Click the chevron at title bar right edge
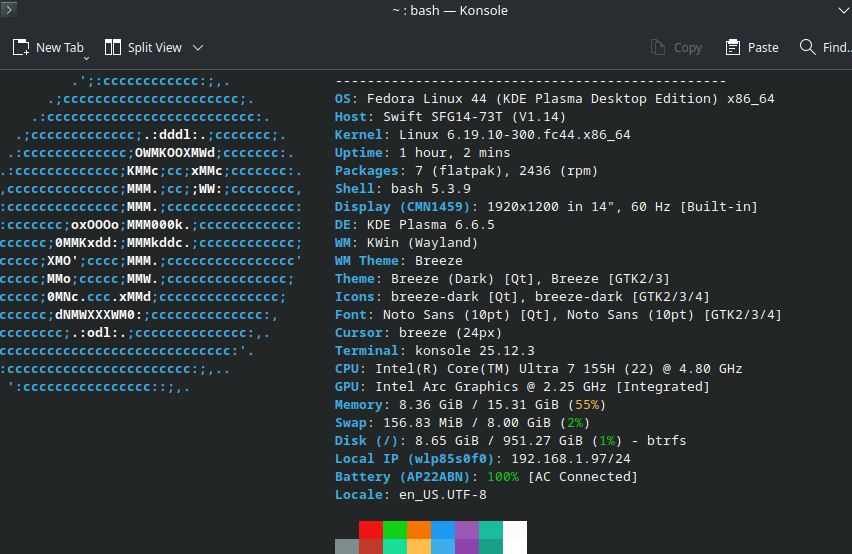The width and height of the screenshot is (852, 554). pyautogui.click(x=844, y=10)
